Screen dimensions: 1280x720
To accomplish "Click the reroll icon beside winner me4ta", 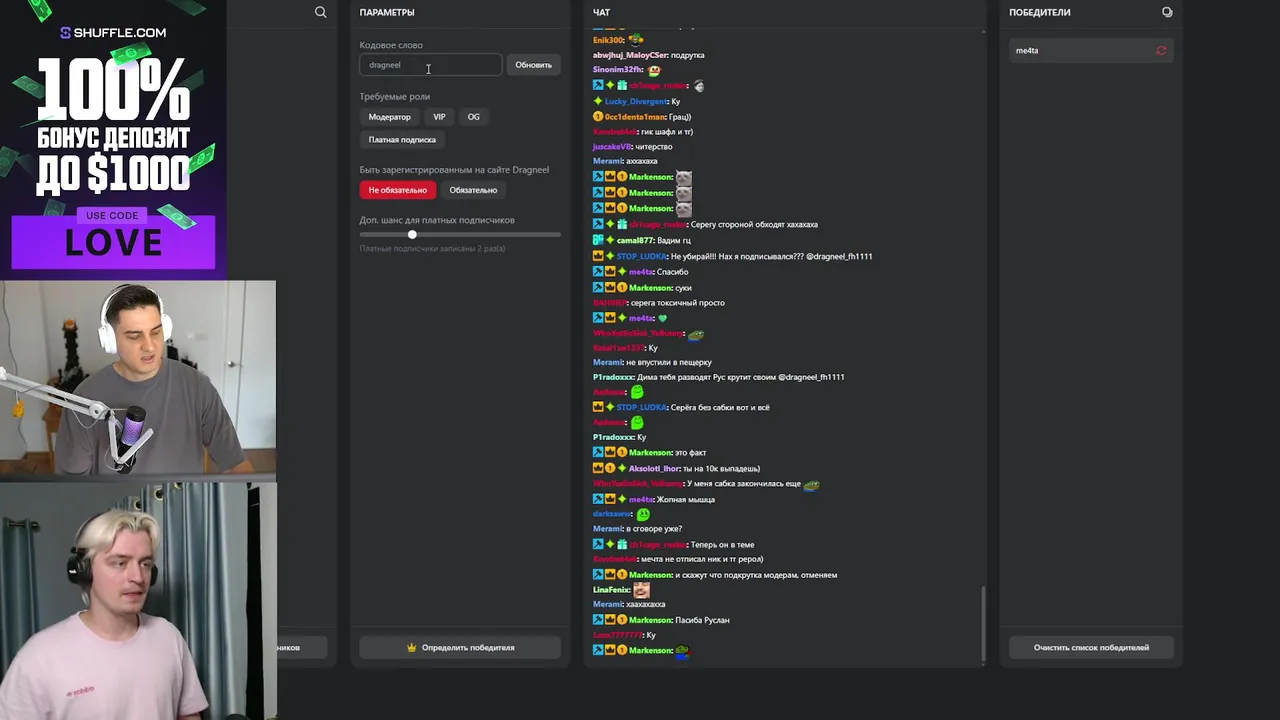I will click(1161, 50).
